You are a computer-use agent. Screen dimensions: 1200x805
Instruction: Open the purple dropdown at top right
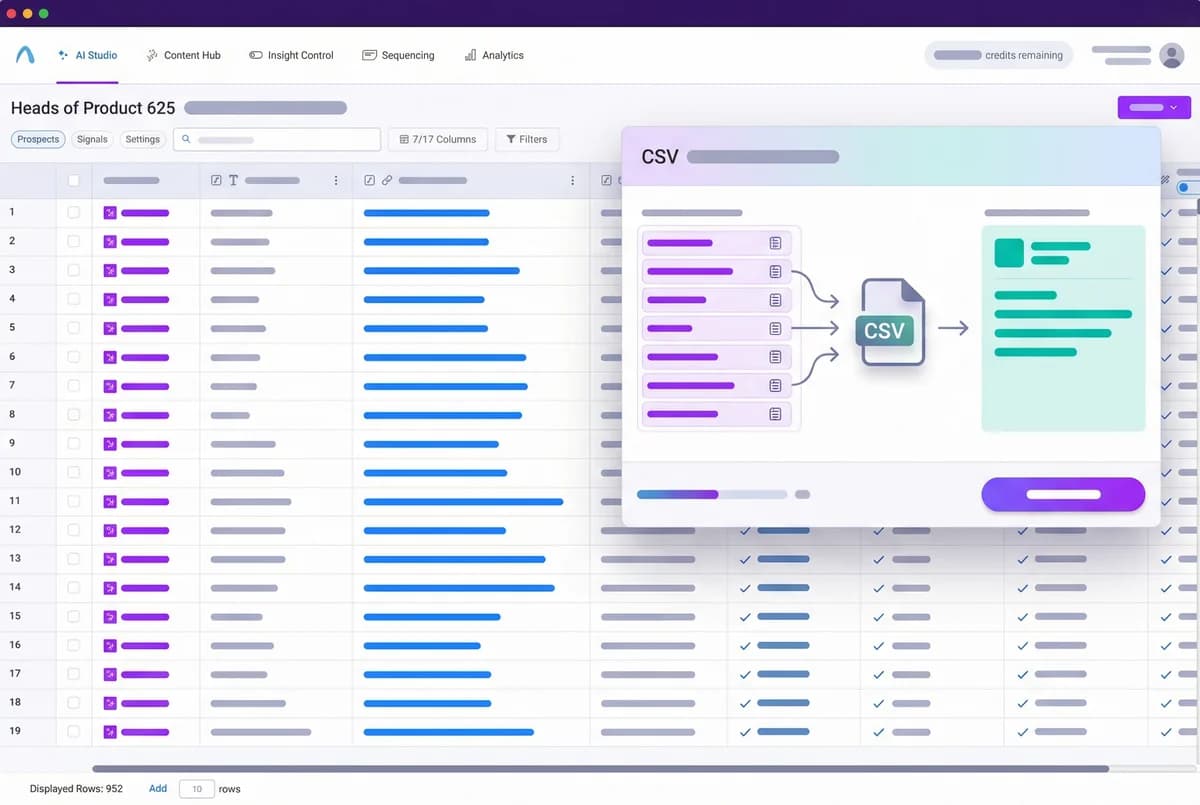[x=1154, y=107]
